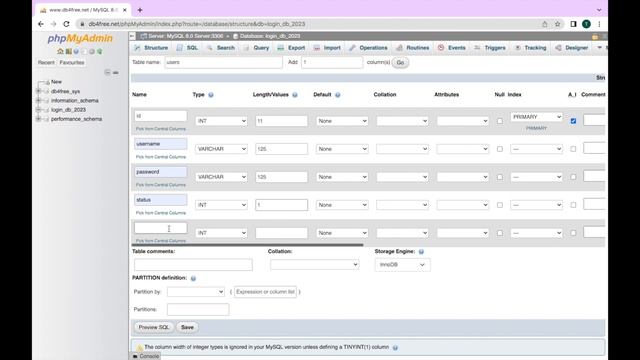This screenshot has height=360, width=640.
Task: Open the Designer tab
Action: [x=571, y=48]
